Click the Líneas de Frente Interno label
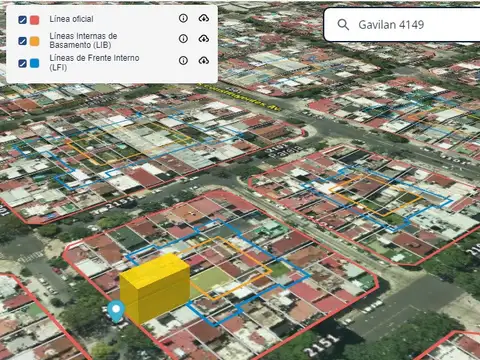This screenshot has width=480, height=360. 94,62
